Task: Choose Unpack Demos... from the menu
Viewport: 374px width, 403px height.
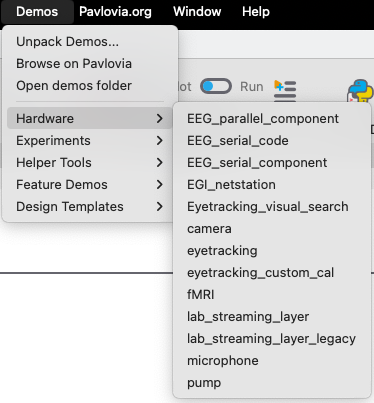Action: click(x=89, y=42)
